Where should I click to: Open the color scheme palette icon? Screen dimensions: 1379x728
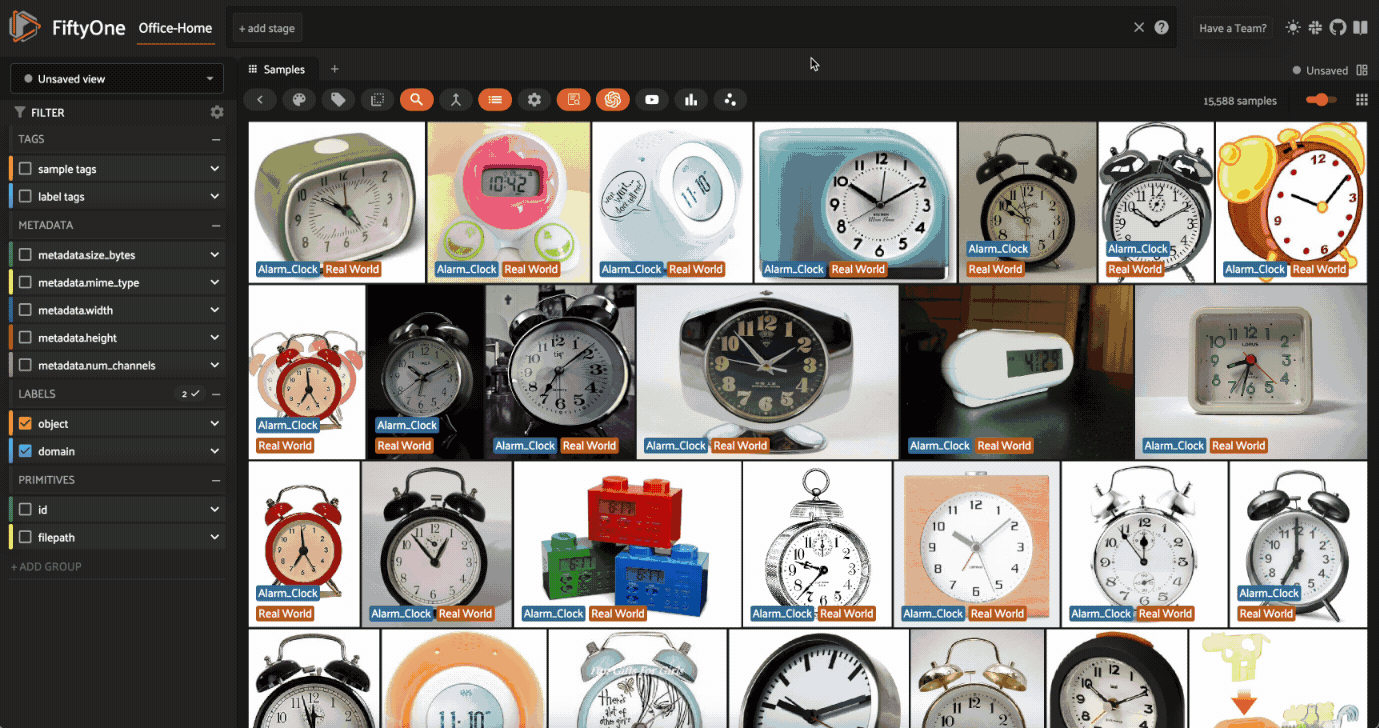click(x=298, y=99)
